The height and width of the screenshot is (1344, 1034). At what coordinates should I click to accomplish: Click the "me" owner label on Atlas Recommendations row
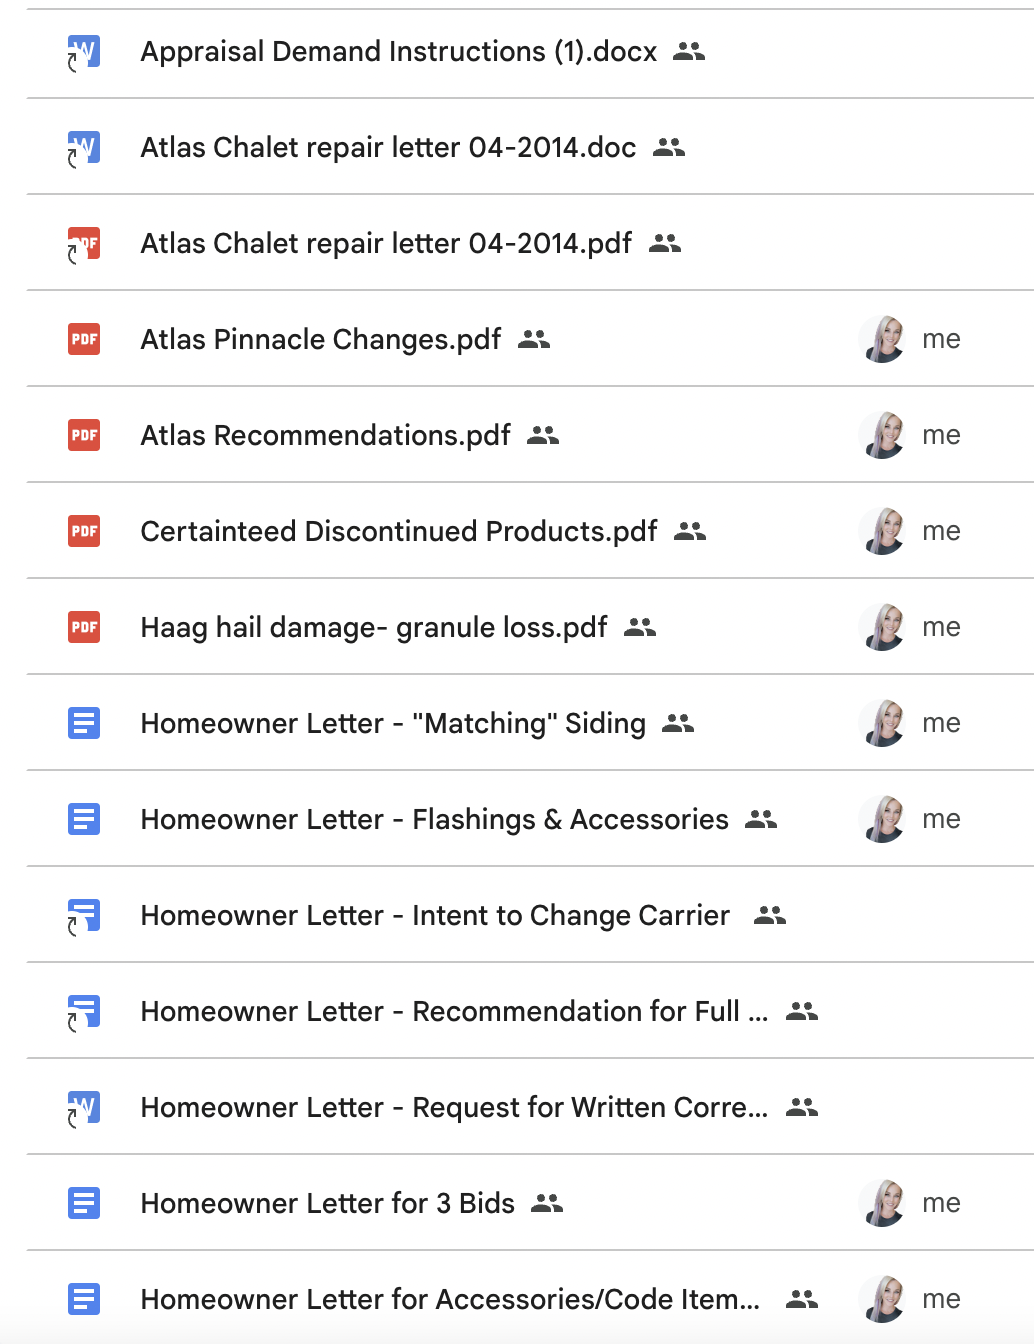(x=941, y=435)
